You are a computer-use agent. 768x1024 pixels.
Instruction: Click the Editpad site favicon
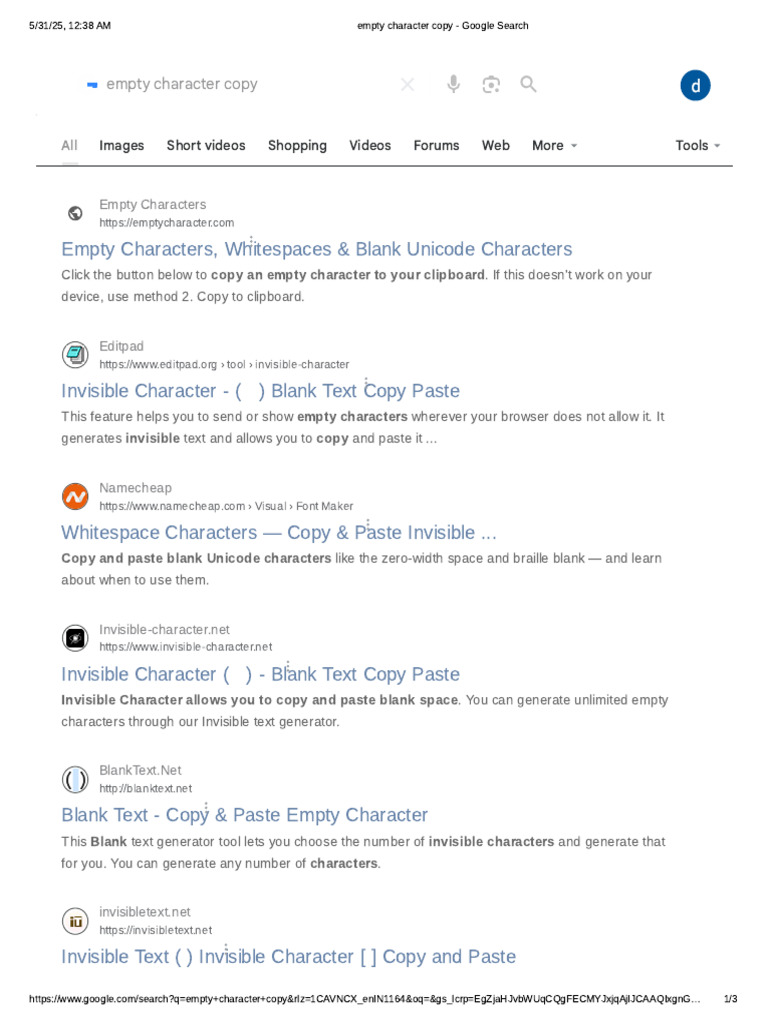(75, 354)
